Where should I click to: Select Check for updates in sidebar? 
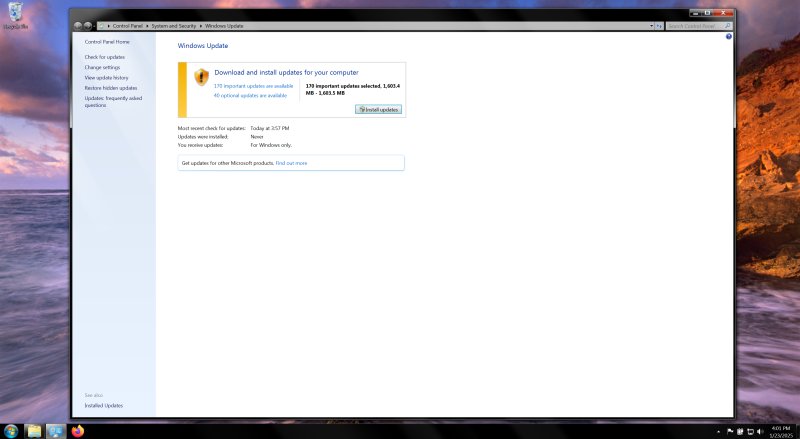(105, 57)
